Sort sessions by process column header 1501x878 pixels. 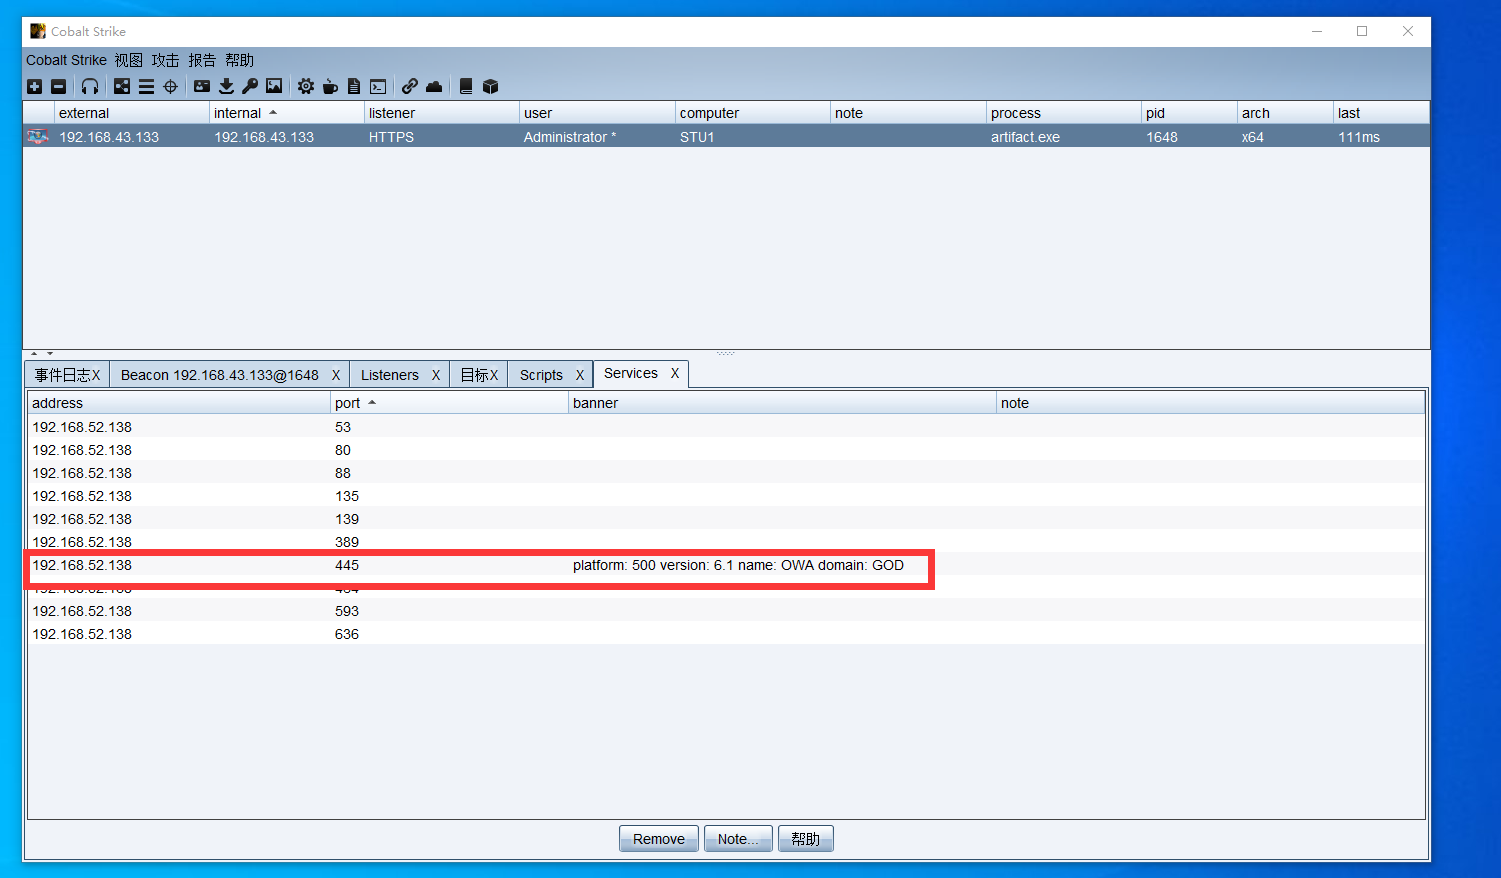[x=1064, y=113]
